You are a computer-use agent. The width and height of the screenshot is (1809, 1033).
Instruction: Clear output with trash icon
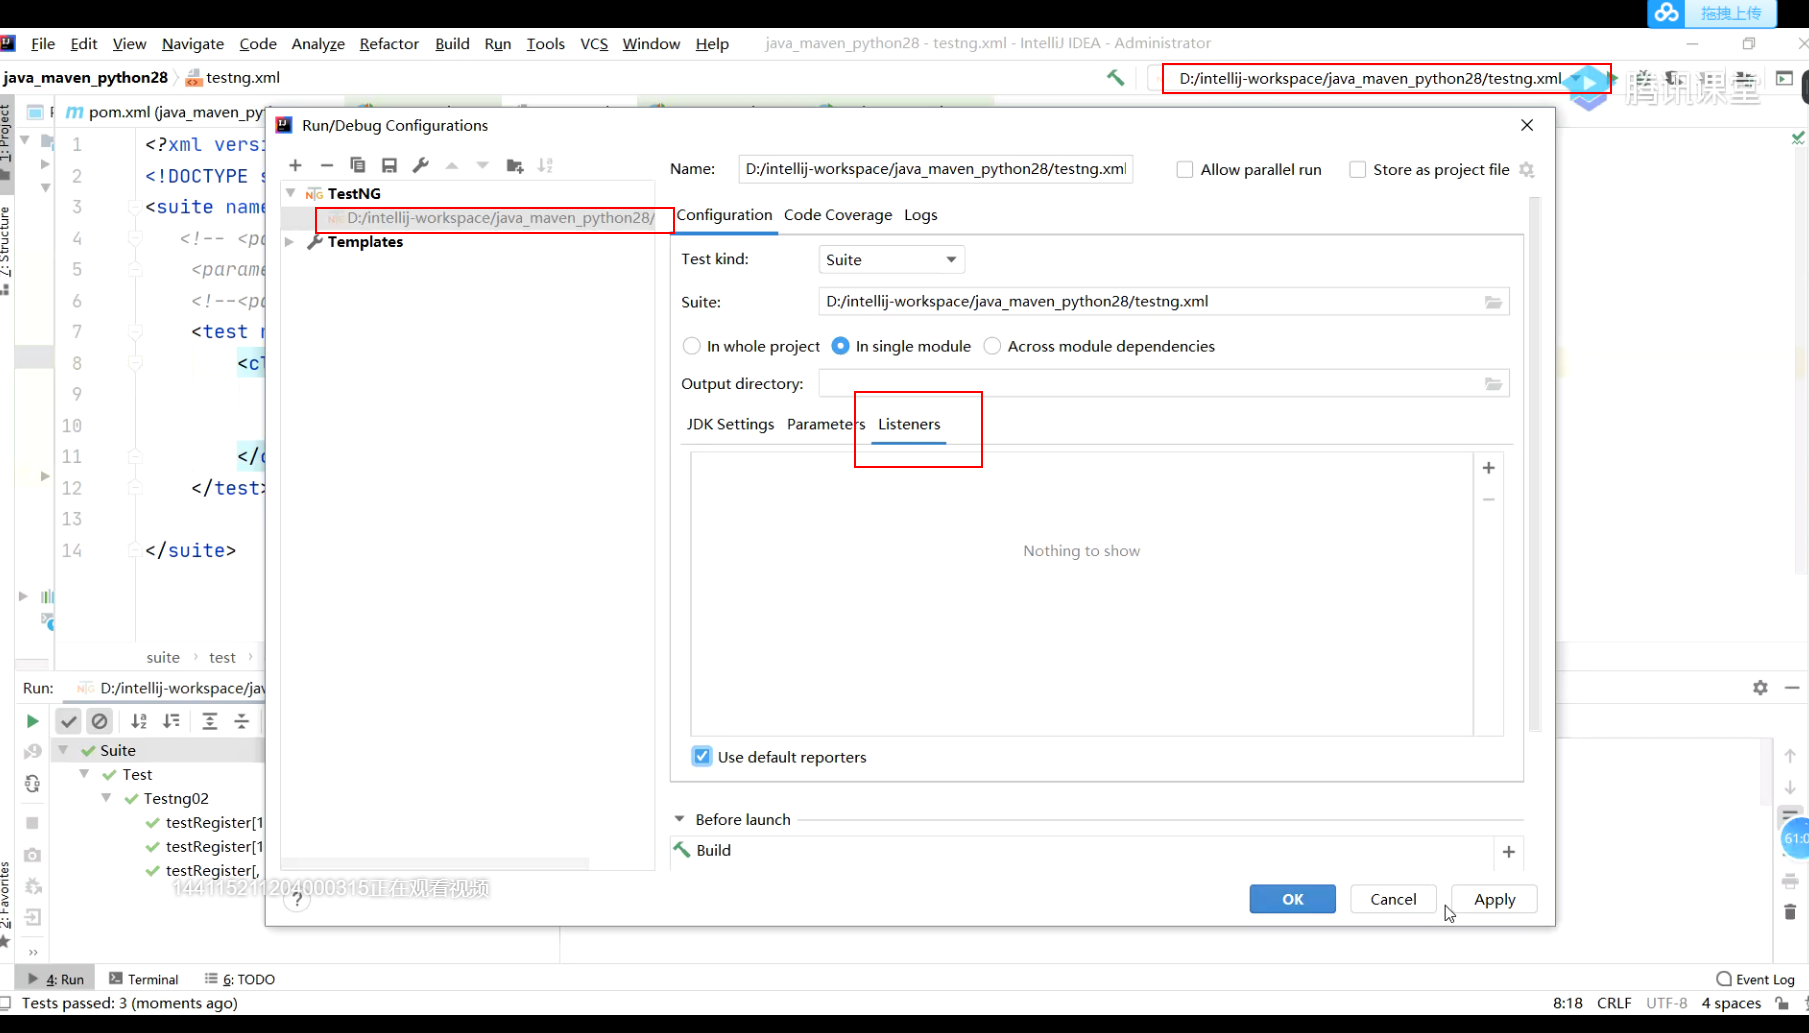(1790, 912)
